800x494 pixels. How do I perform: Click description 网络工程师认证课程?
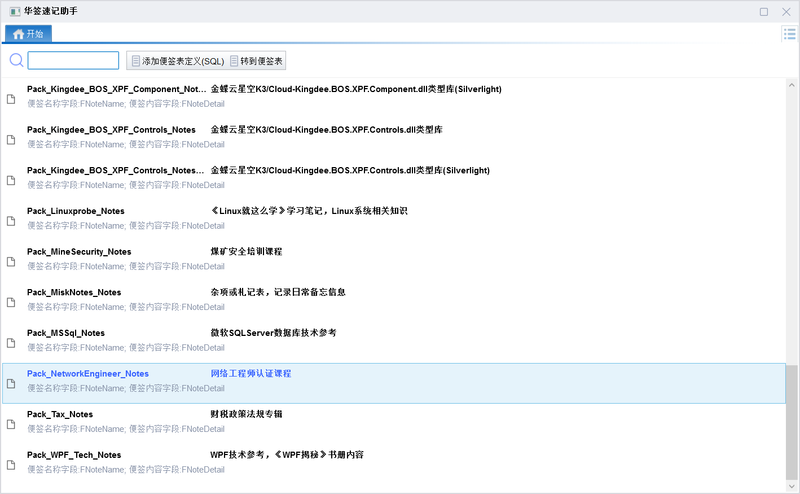pos(251,374)
